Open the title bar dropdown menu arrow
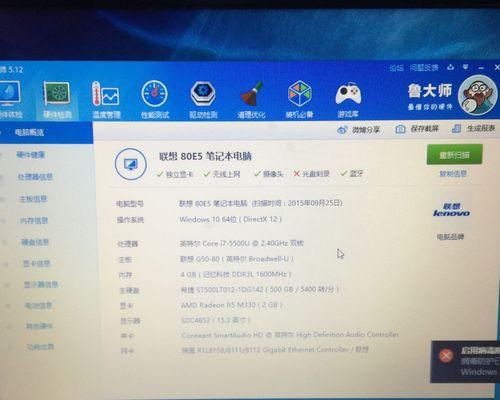 click(x=465, y=68)
